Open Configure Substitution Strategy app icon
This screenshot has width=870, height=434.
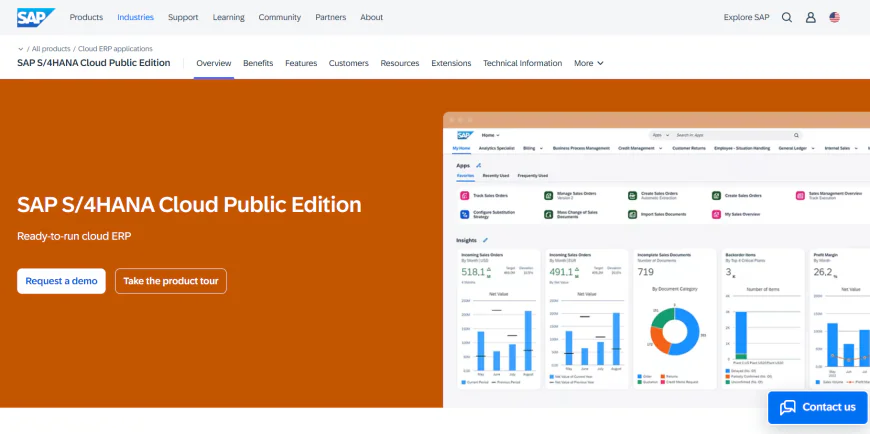click(x=464, y=214)
